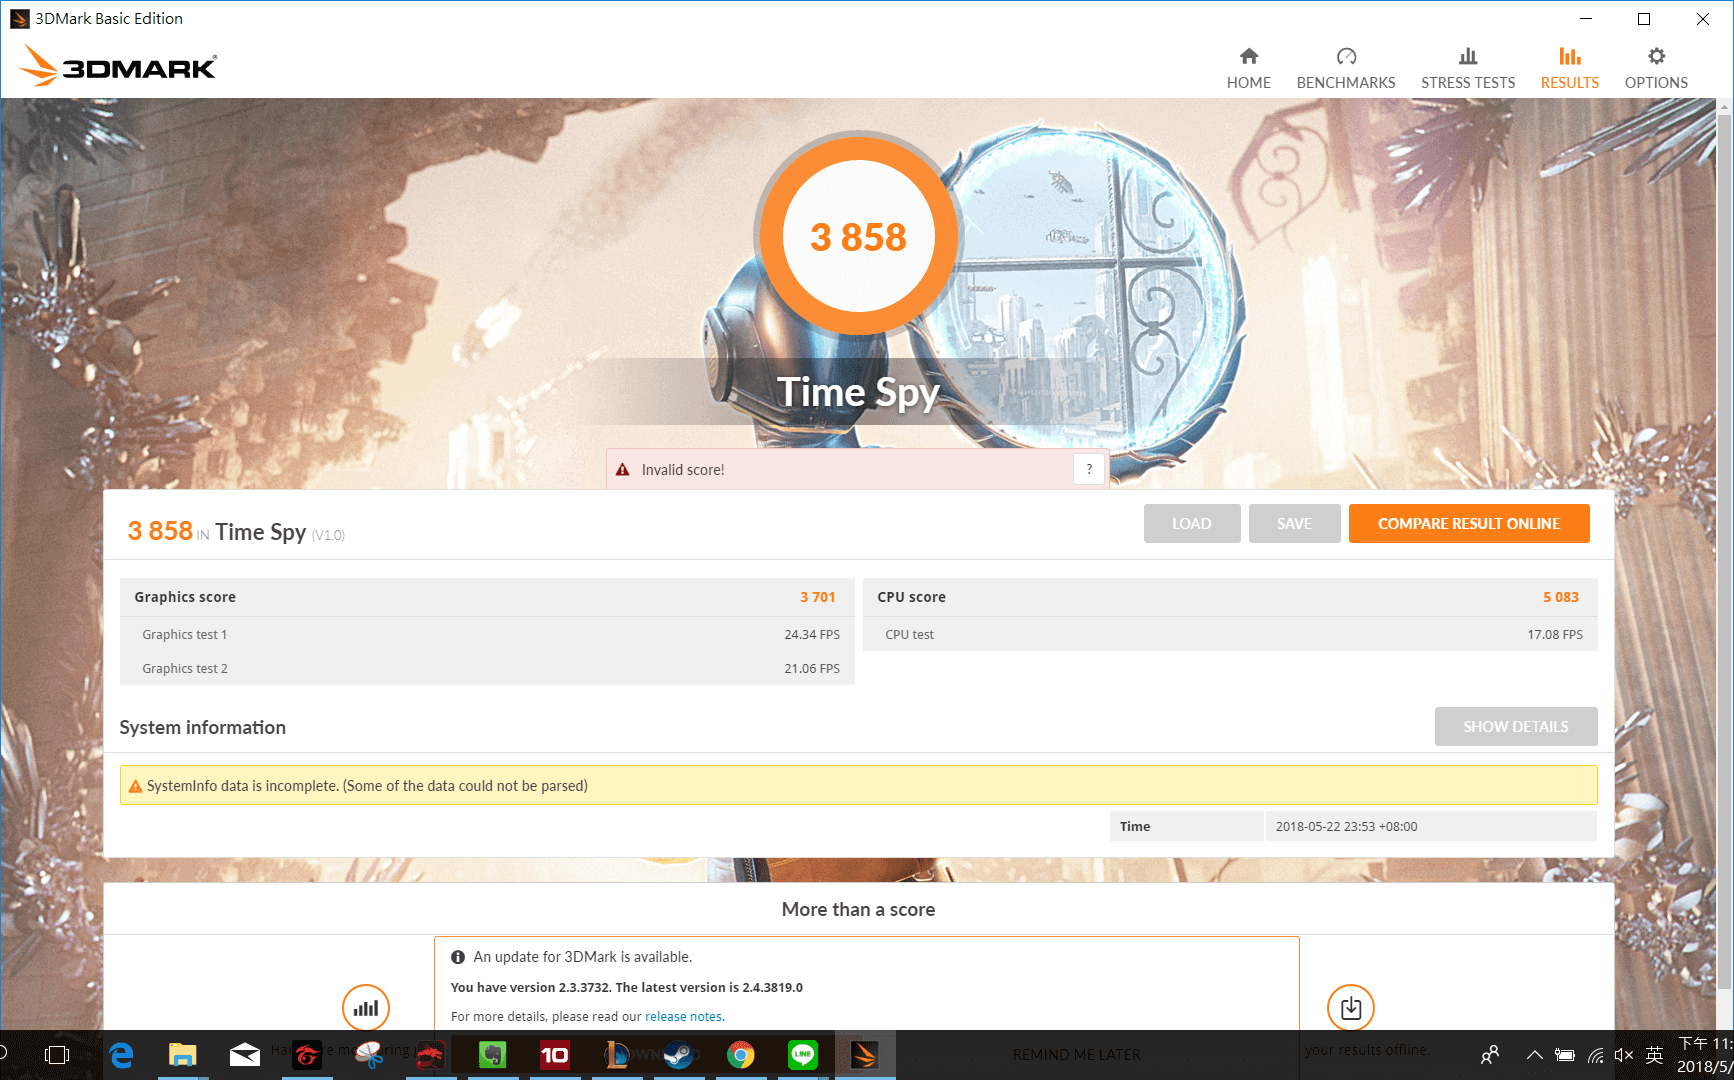Click the question mark help button beside Invalid score
1734x1080 pixels.
pyautogui.click(x=1089, y=469)
